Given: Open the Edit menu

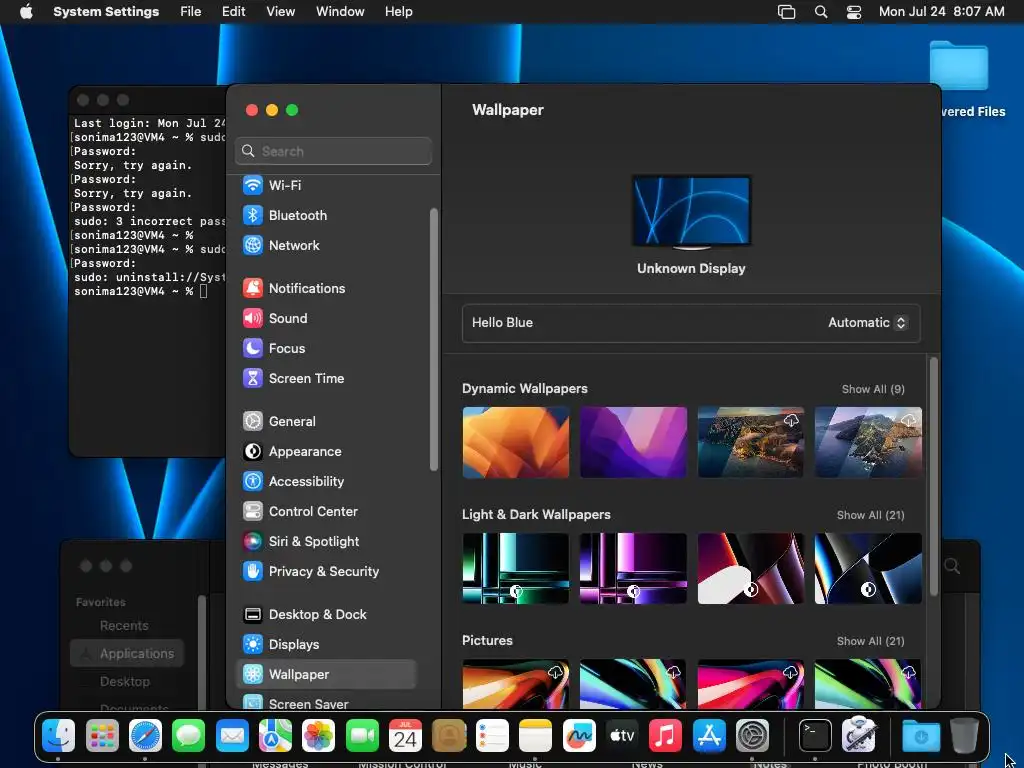Looking at the screenshot, I should click(233, 12).
